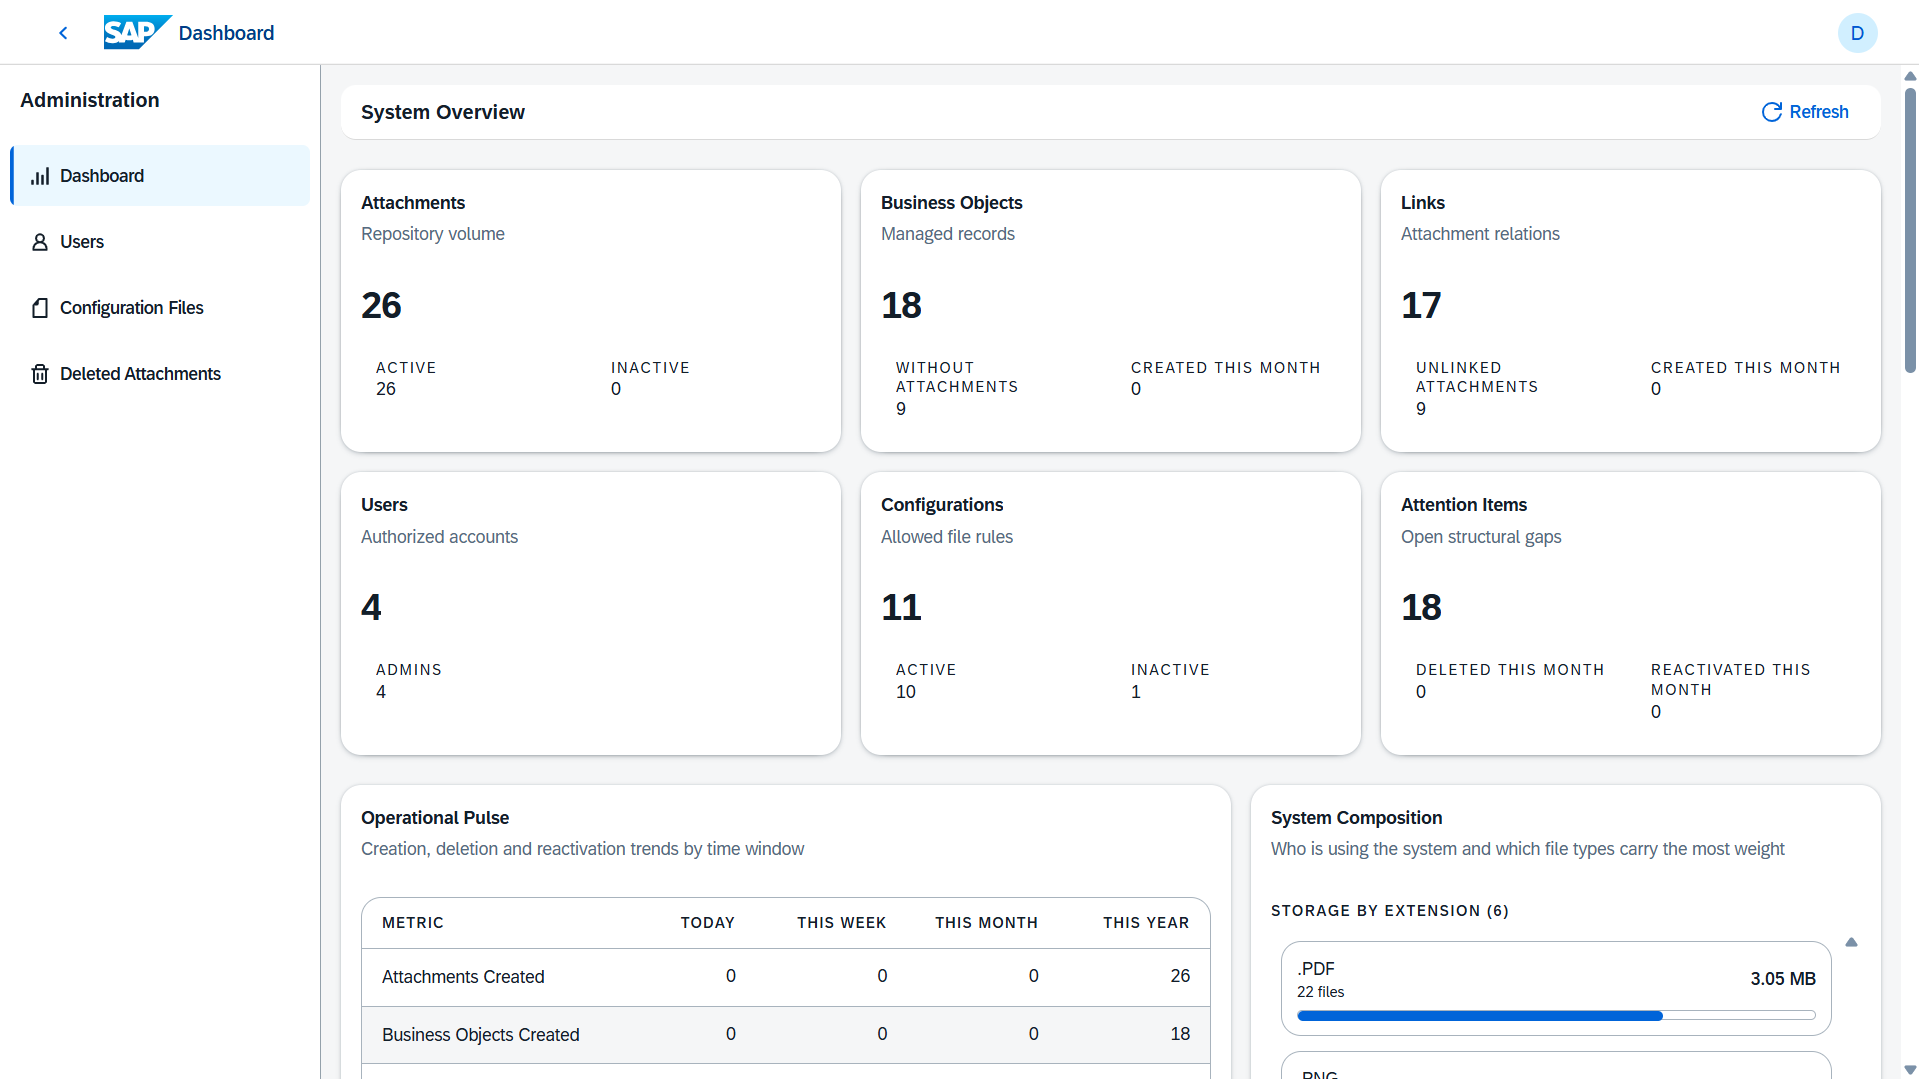This screenshot has height=1079, width=1919.
Task: Select Configuration Files in the sidebar
Action: (x=160, y=308)
